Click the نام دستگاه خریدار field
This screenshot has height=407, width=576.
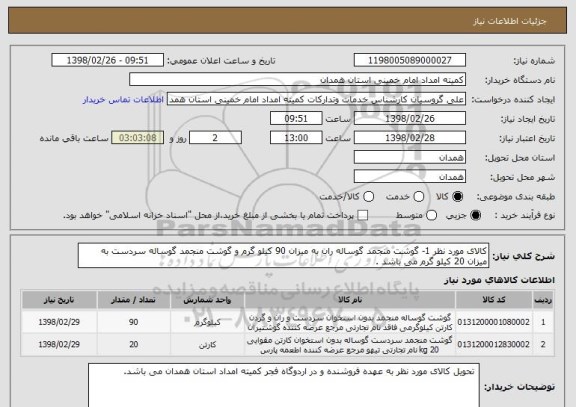298,80
